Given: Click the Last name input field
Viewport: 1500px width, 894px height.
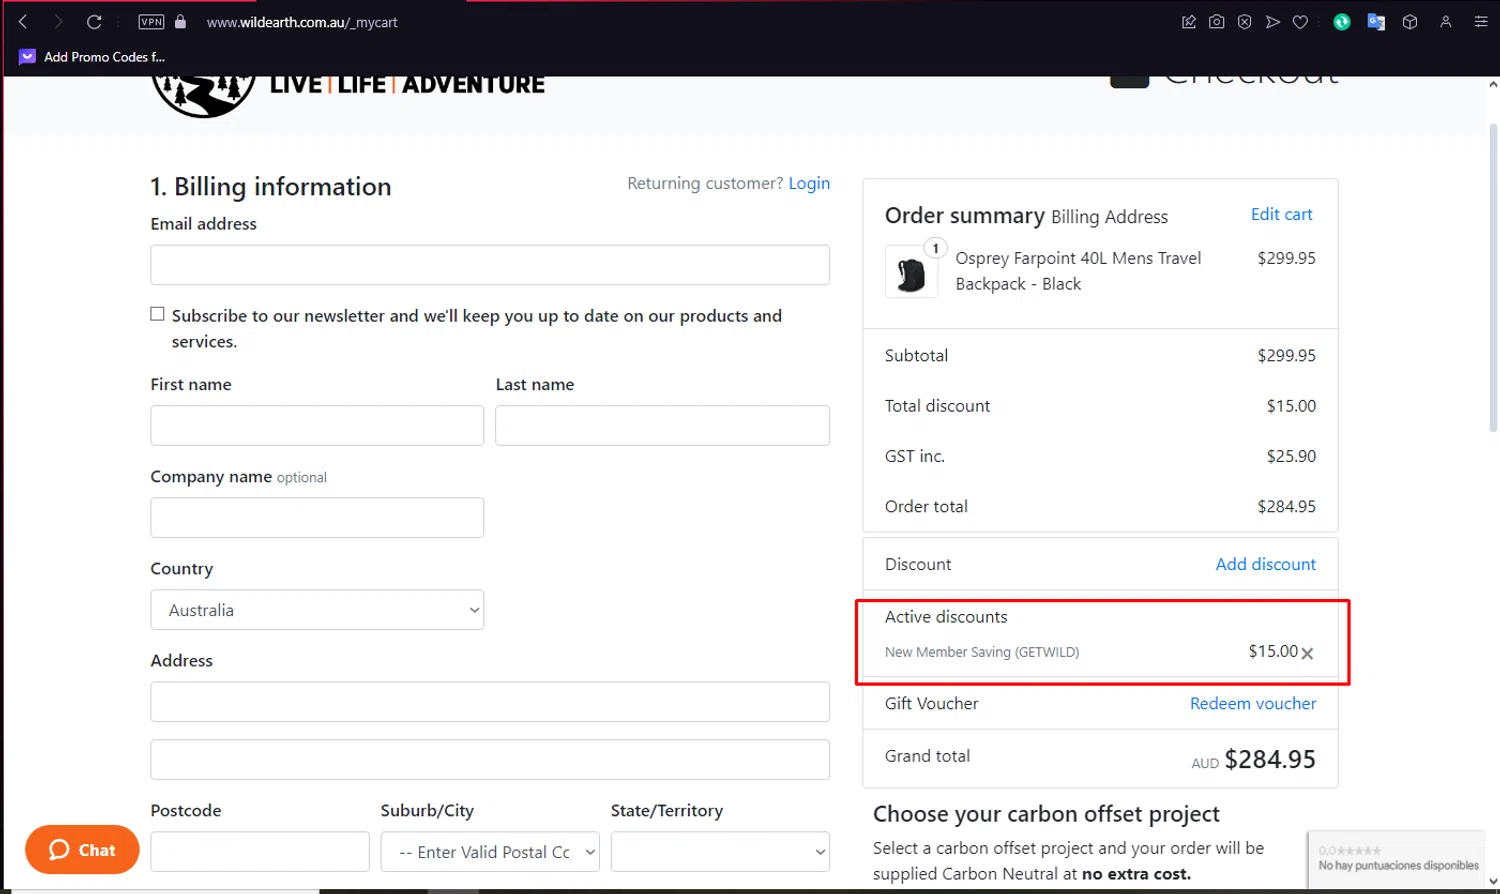Looking at the screenshot, I should 662,425.
